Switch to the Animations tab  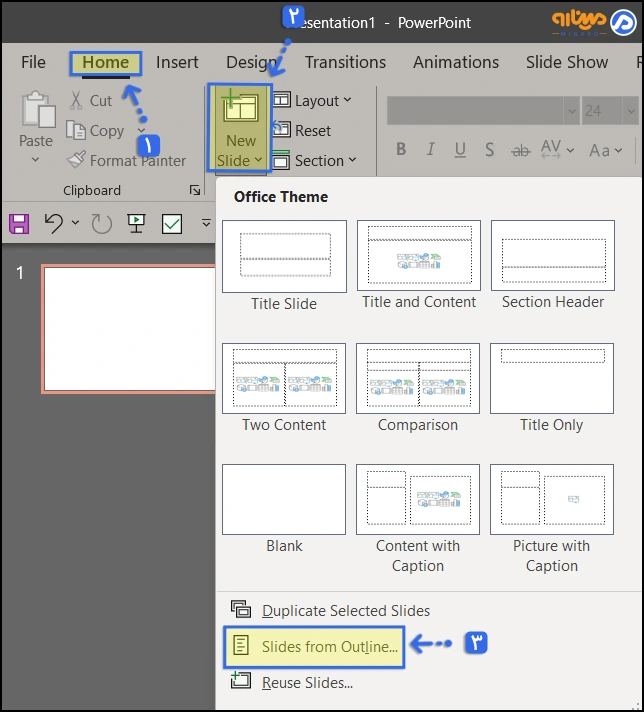456,62
